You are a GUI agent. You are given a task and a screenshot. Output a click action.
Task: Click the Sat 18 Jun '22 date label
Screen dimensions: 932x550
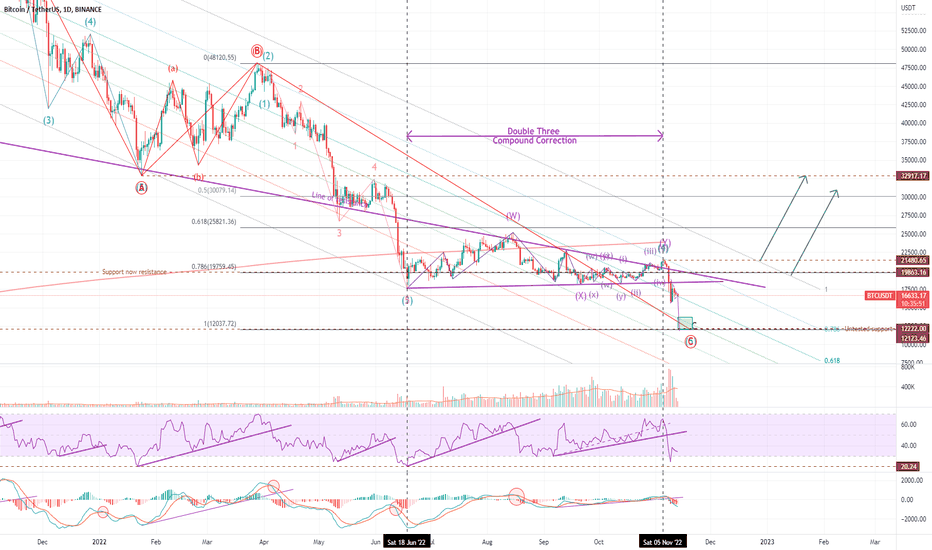407,542
